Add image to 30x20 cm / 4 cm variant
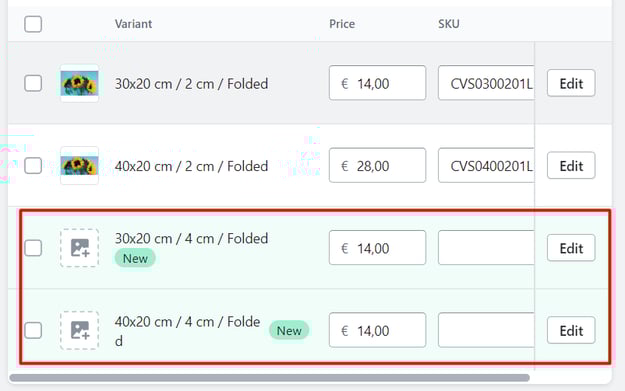The height and width of the screenshot is (391, 625). [x=80, y=248]
